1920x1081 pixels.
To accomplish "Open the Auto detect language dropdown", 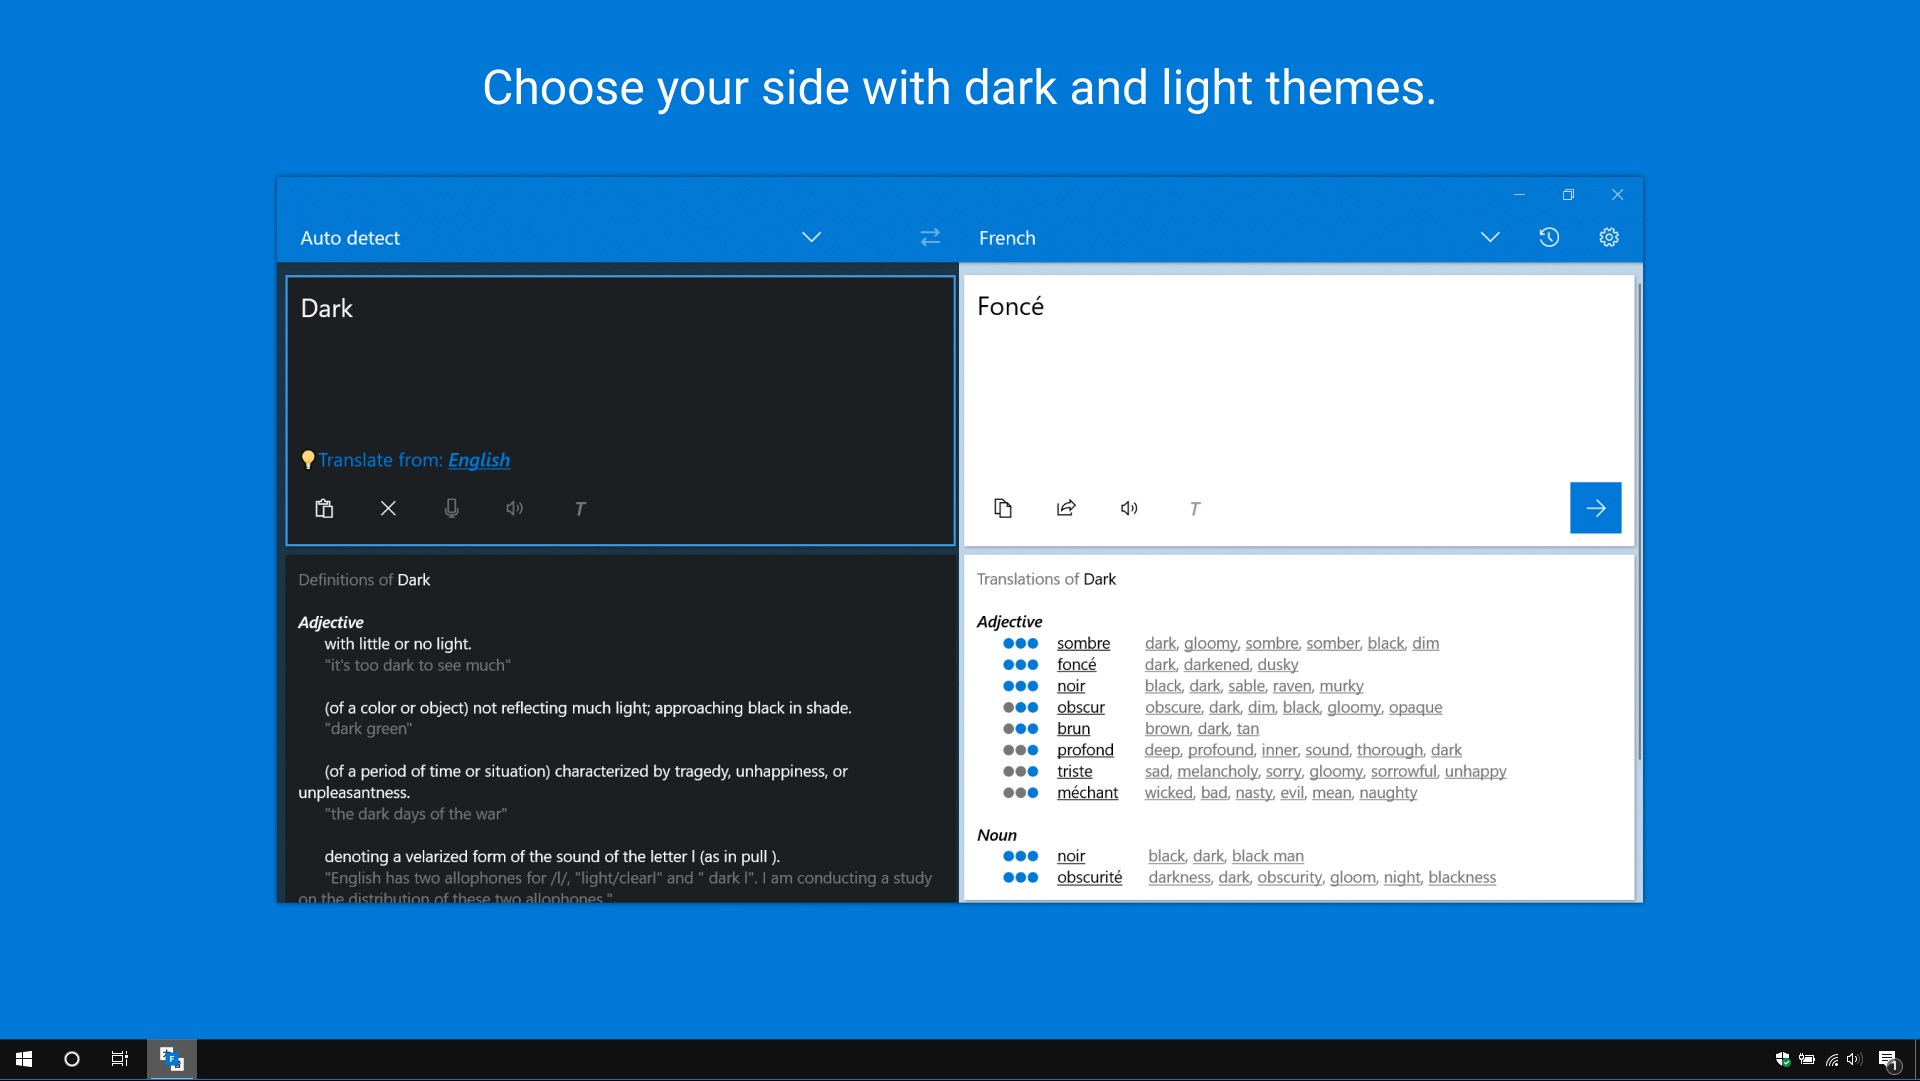I will [x=810, y=237].
